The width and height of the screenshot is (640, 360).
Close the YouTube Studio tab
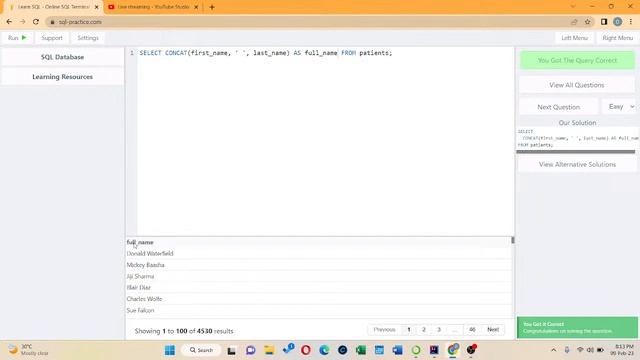pyautogui.click(x=196, y=7)
